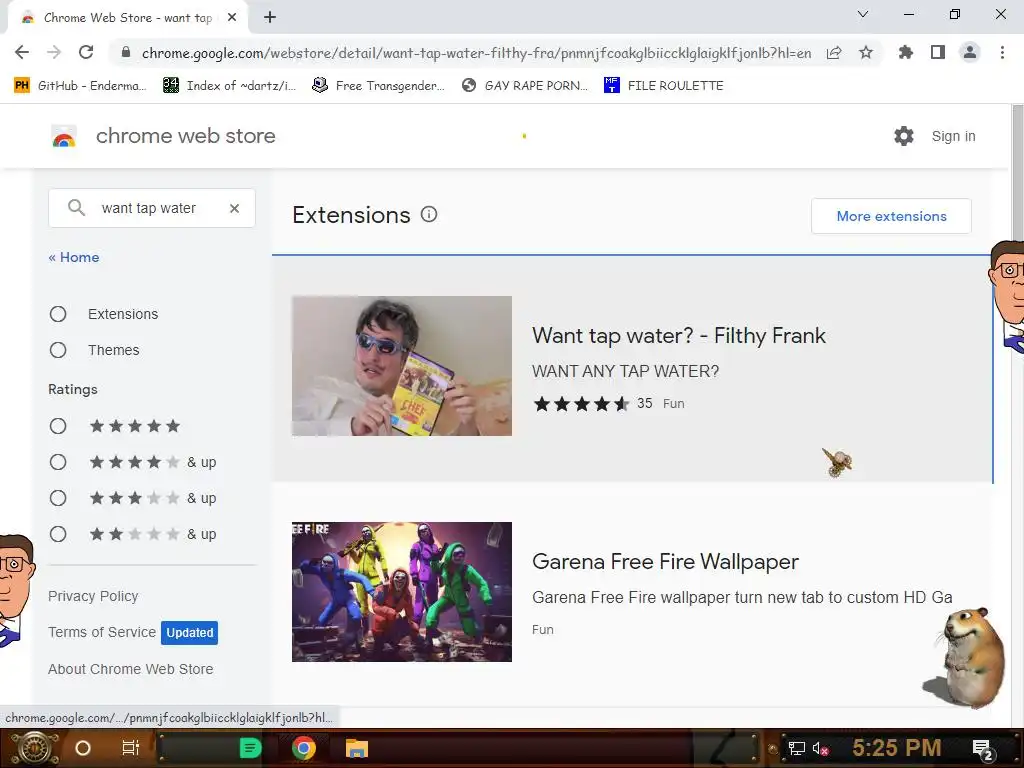Select the Chrome Web Store tab
The image size is (1024, 768).
[x=128, y=18]
